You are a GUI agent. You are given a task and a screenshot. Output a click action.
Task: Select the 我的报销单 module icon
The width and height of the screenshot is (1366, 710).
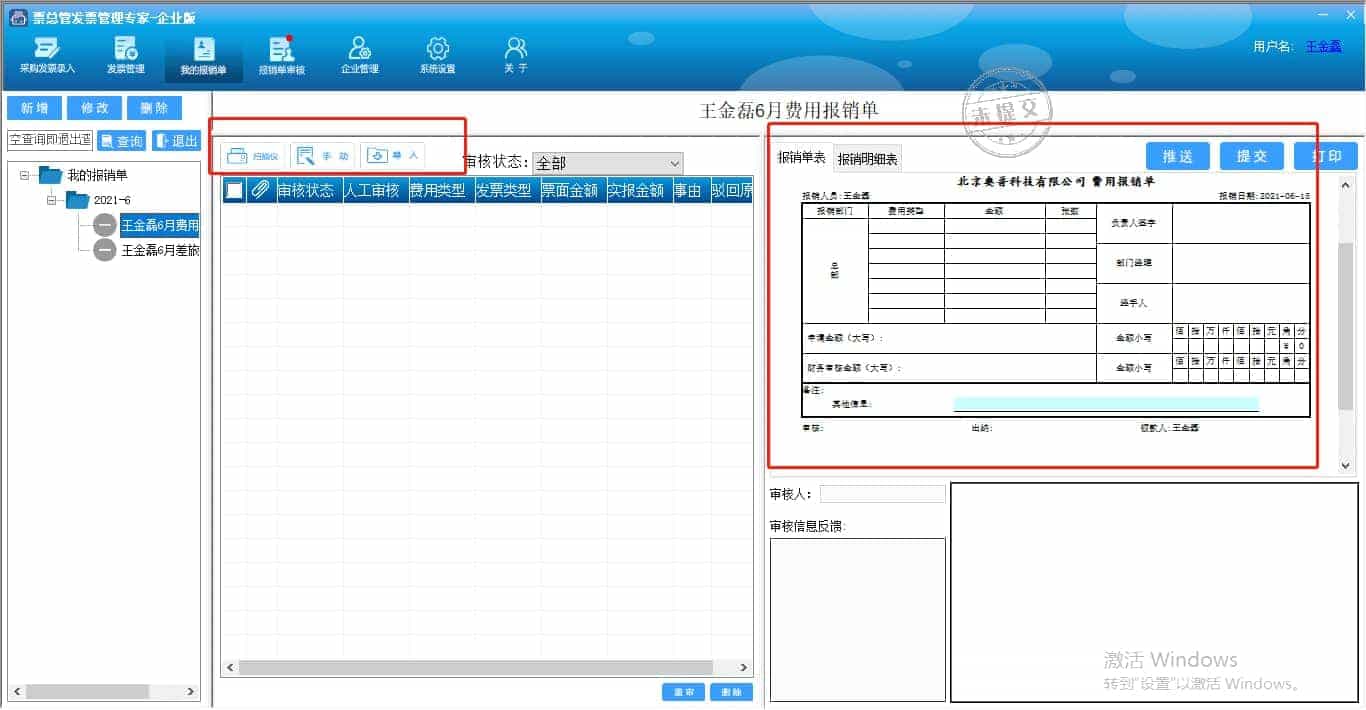204,57
